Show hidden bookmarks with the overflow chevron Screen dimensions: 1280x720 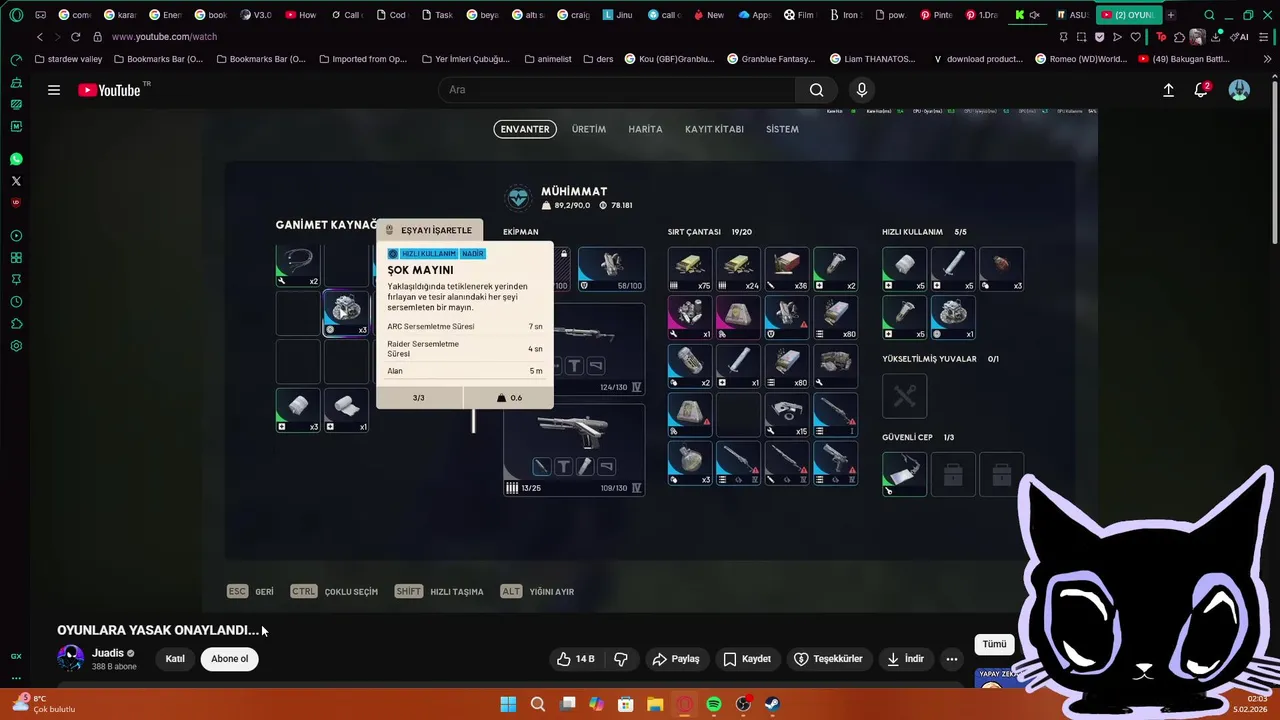(1268, 59)
